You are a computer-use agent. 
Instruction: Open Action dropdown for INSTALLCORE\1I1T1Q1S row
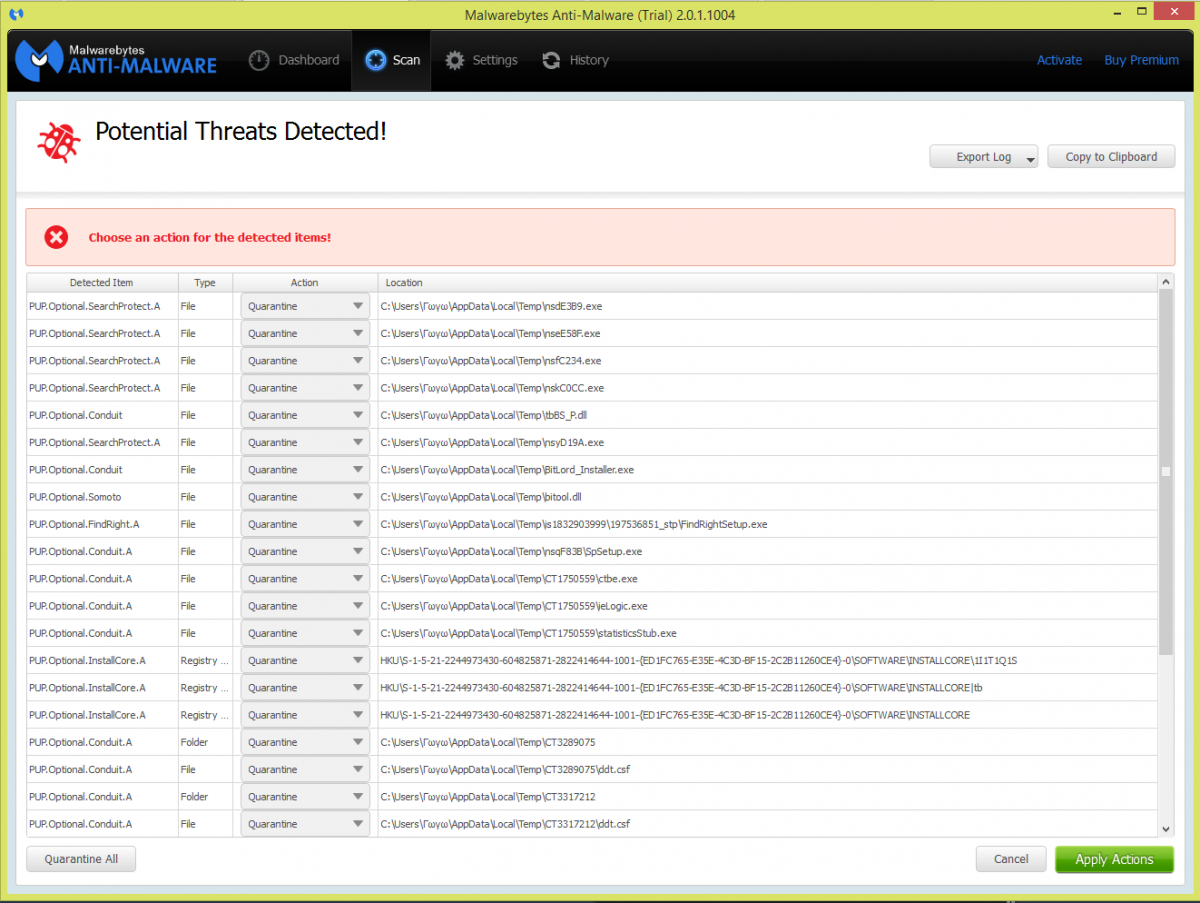coord(305,660)
